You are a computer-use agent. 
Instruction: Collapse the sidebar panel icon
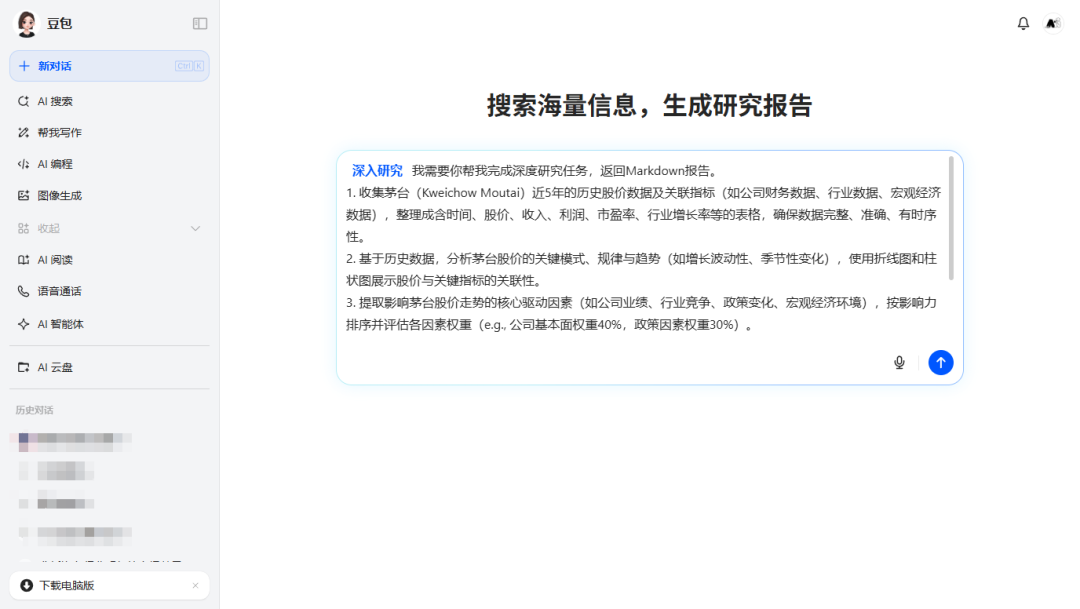(200, 23)
